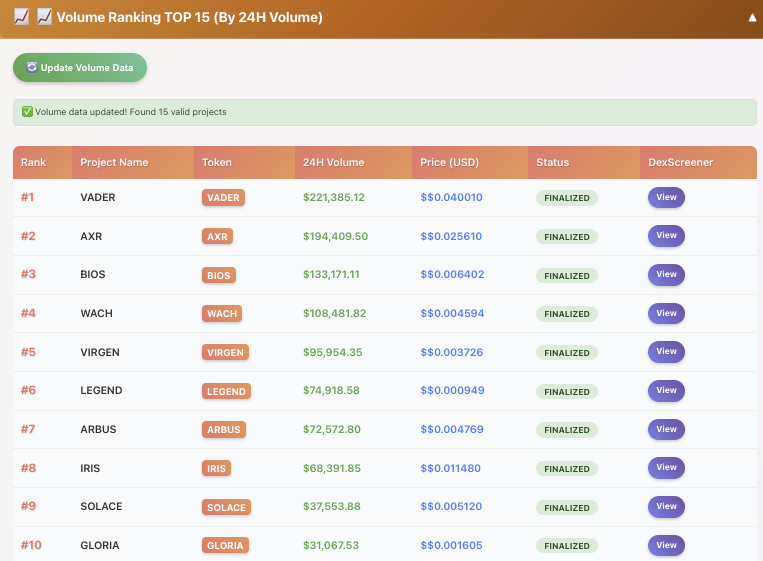Select the VIRGEN token badge

click(225, 352)
